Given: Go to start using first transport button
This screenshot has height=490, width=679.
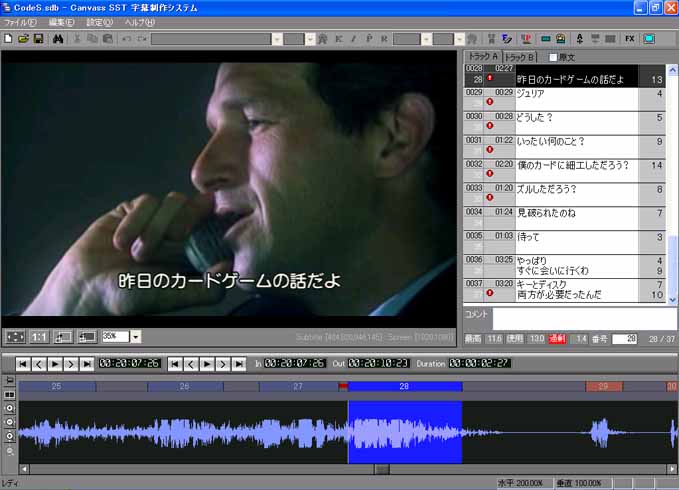Looking at the screenshot, I should click(x=23, y=364).
